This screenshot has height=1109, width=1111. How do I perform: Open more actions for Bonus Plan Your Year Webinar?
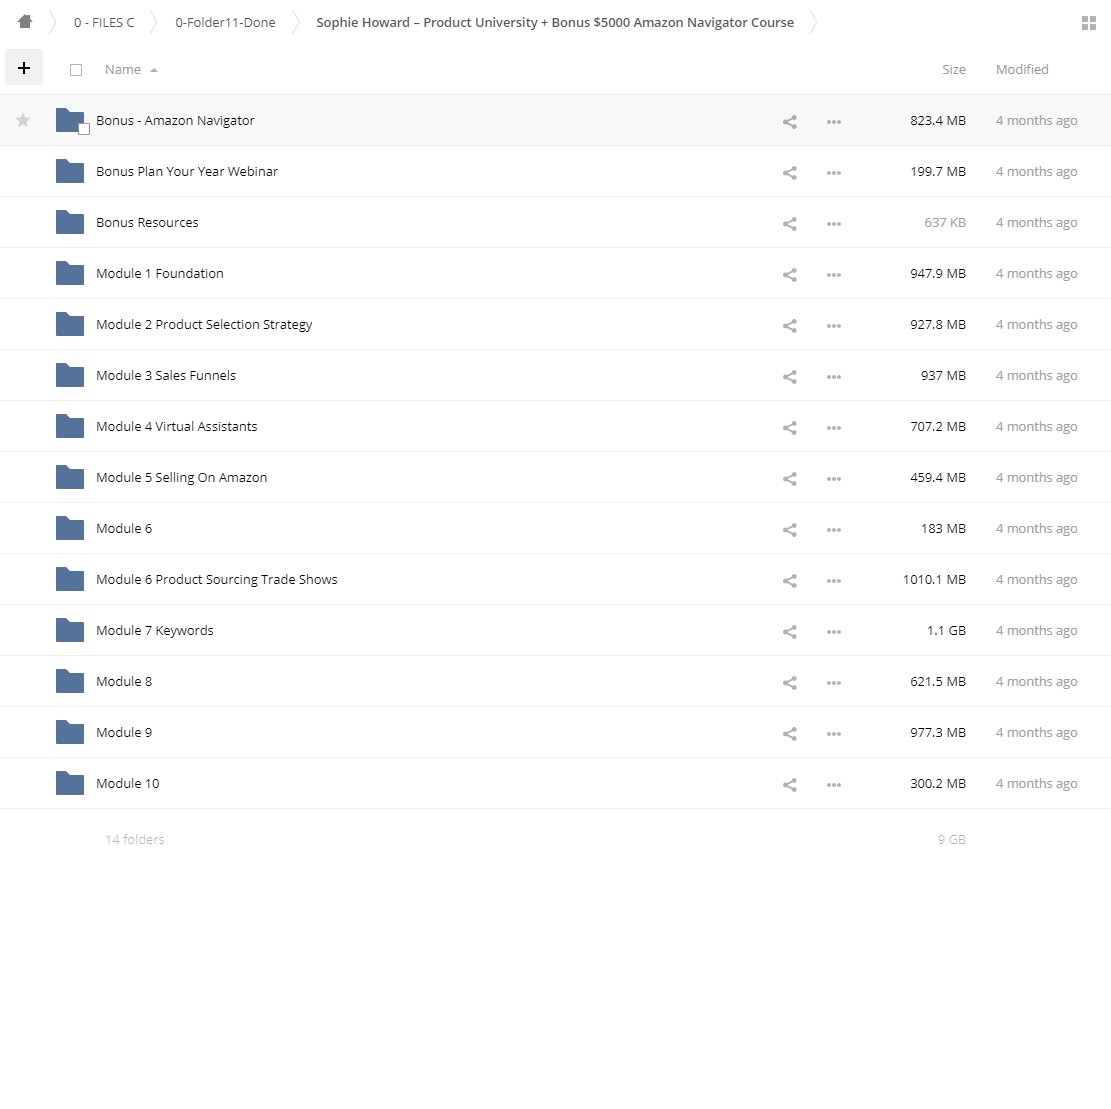click(x=834, y=173)
